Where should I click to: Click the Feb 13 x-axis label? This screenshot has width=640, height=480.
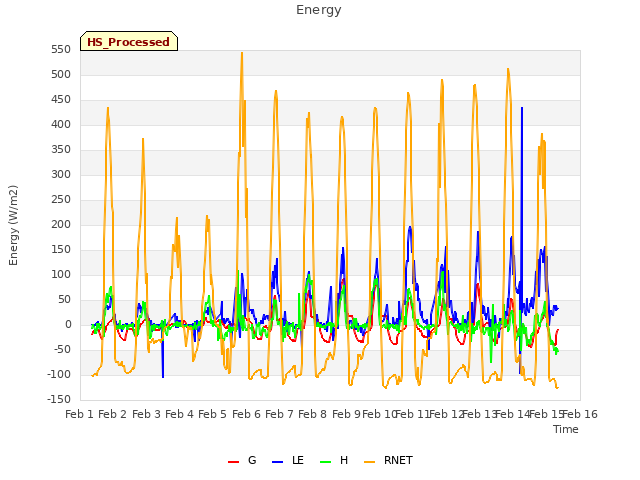click(x=479, y=414)
